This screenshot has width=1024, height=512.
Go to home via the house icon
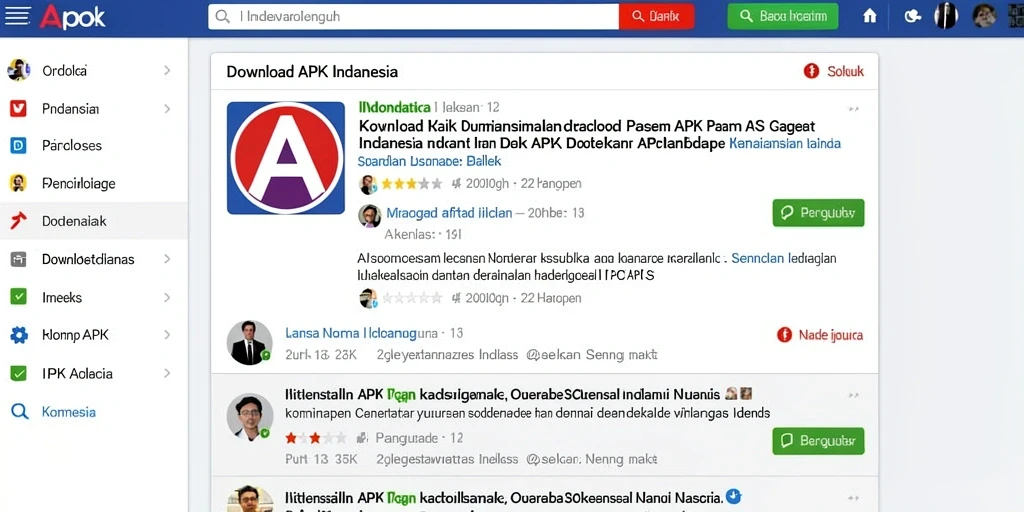(870, 16)
